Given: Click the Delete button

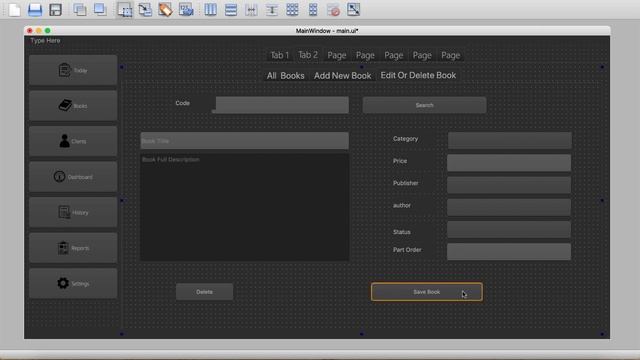Looking at the screenshot, I should tap(204, 292).
